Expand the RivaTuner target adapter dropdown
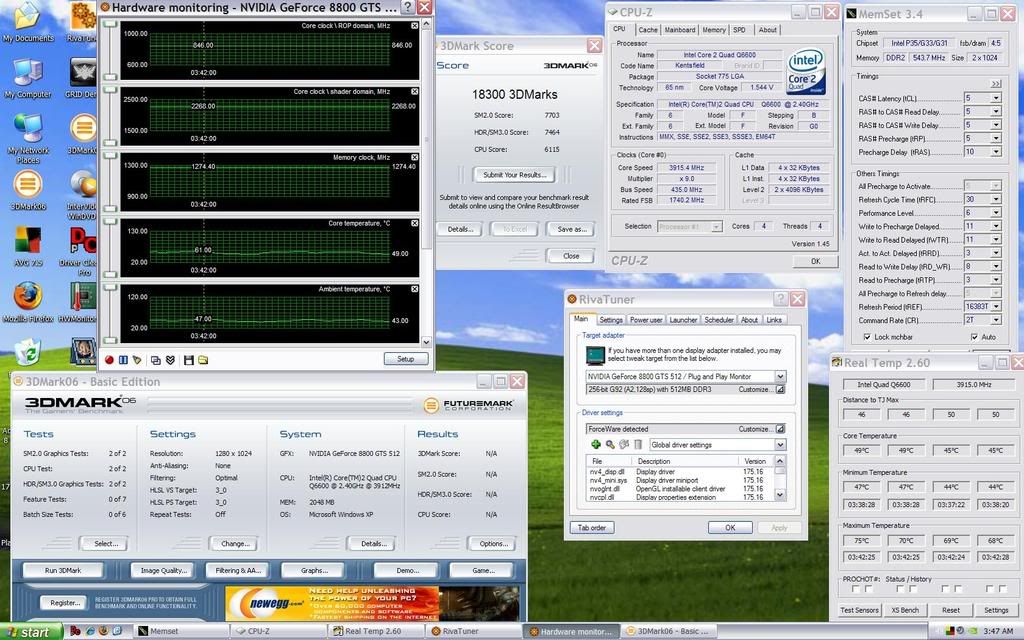The height and width of the screenshot is (640, 1024). pos(780,376)
